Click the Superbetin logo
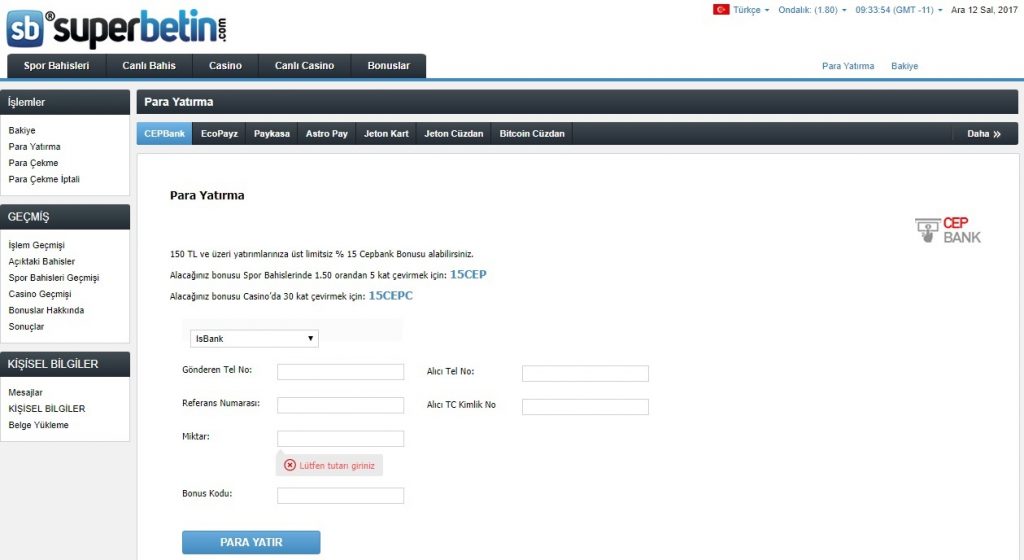Viewport: 1024px width, 560px height. pyautogui.click(x=117, y=28)
